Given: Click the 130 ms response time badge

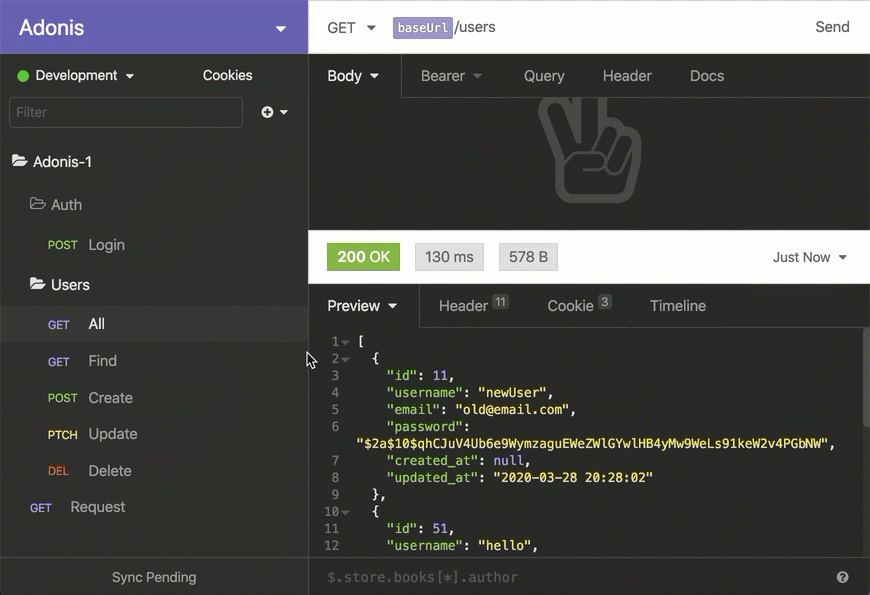Looking at the screenshot, I should point(449,257).
